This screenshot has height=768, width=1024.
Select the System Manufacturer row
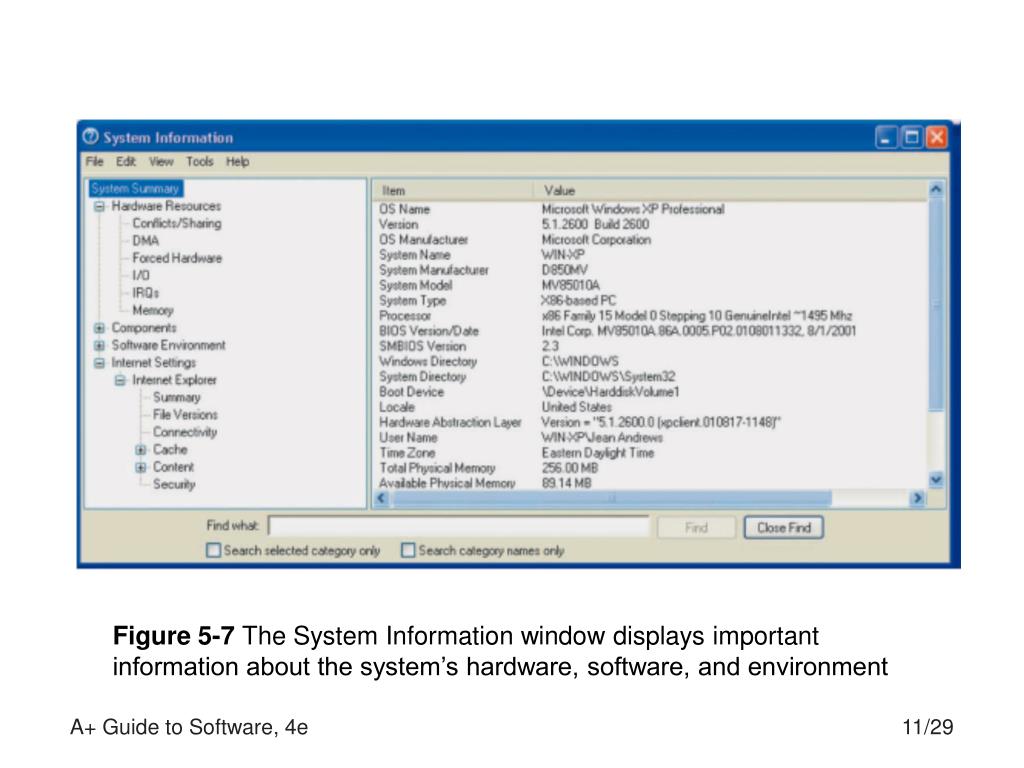(650, 270)
